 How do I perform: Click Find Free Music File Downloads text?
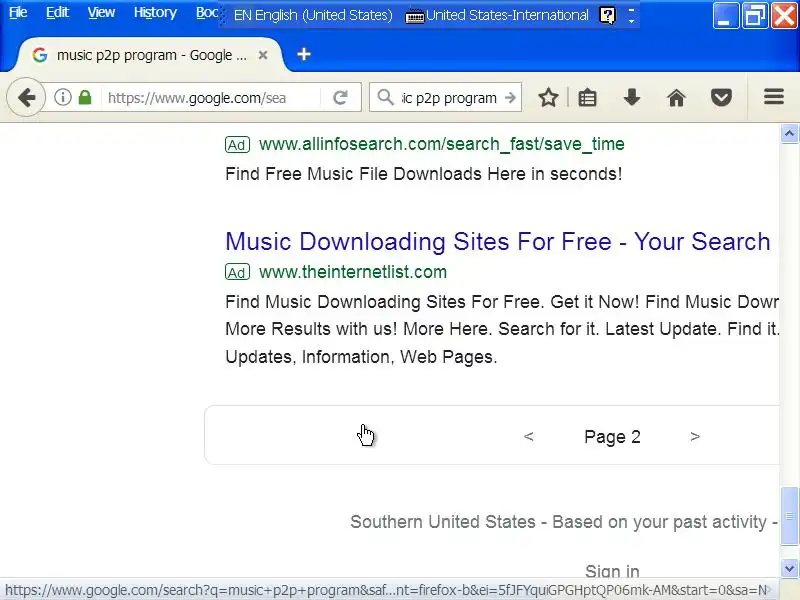click(x=423, y=174)
